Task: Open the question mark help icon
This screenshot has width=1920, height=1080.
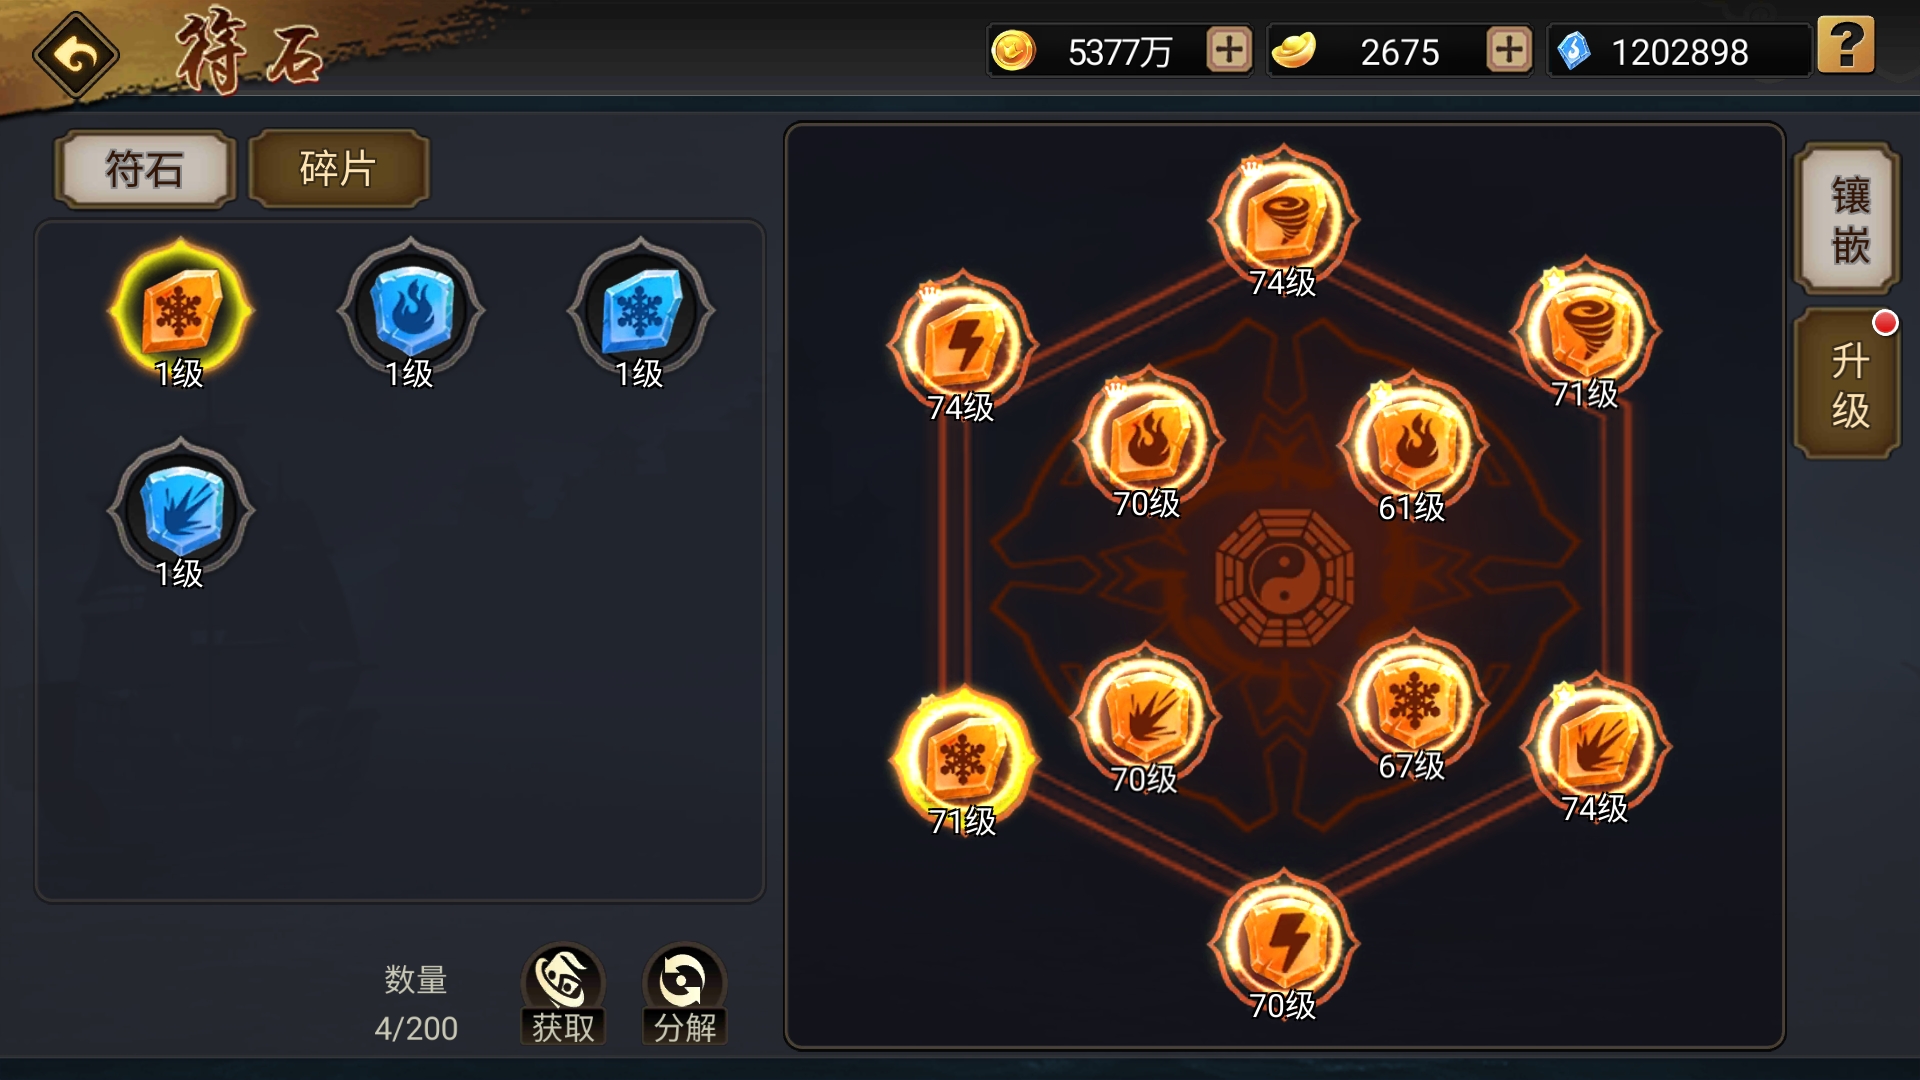Action: pyautogui.click(x=1845, y=46)
